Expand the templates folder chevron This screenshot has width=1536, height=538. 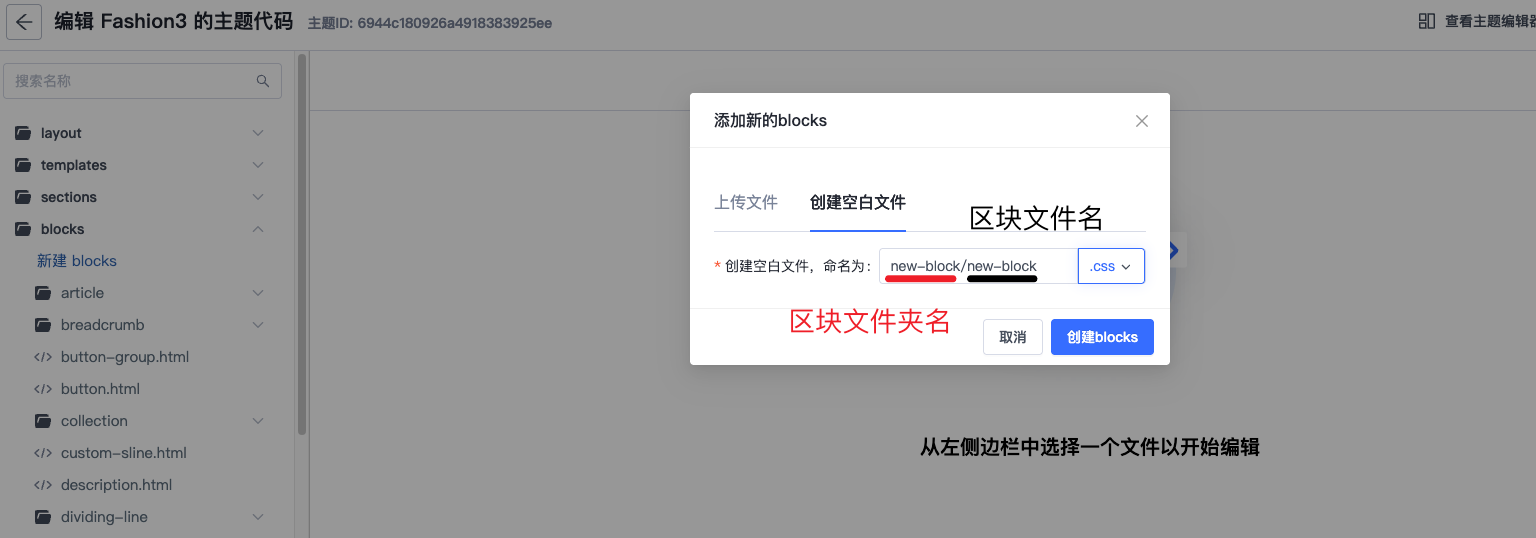tap(258, 165)
